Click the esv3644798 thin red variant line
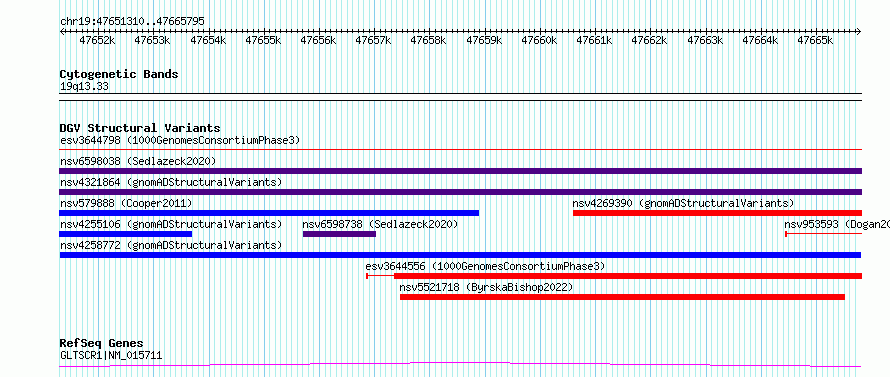The width and height of the screenshot is (890, 377). coord(460,150)
